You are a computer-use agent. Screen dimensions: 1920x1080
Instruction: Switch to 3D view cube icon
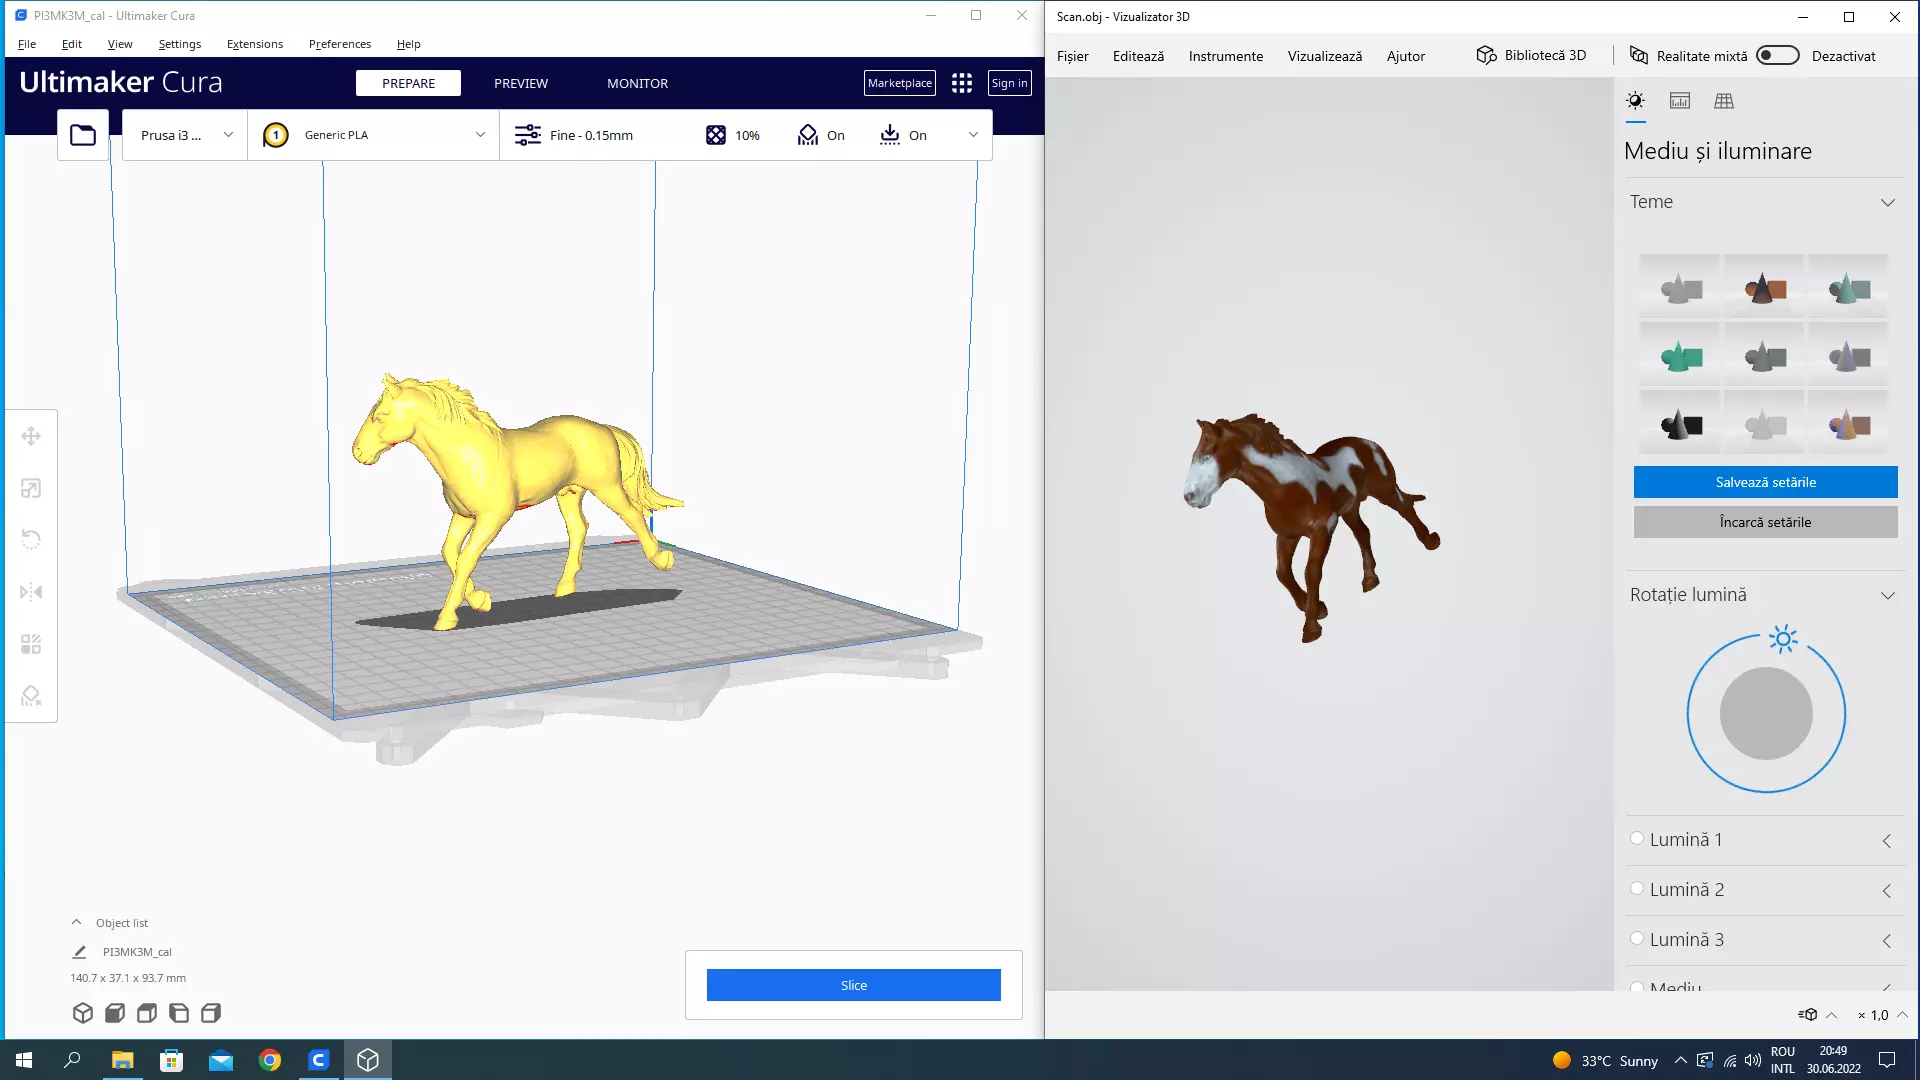coord(83,1013)
